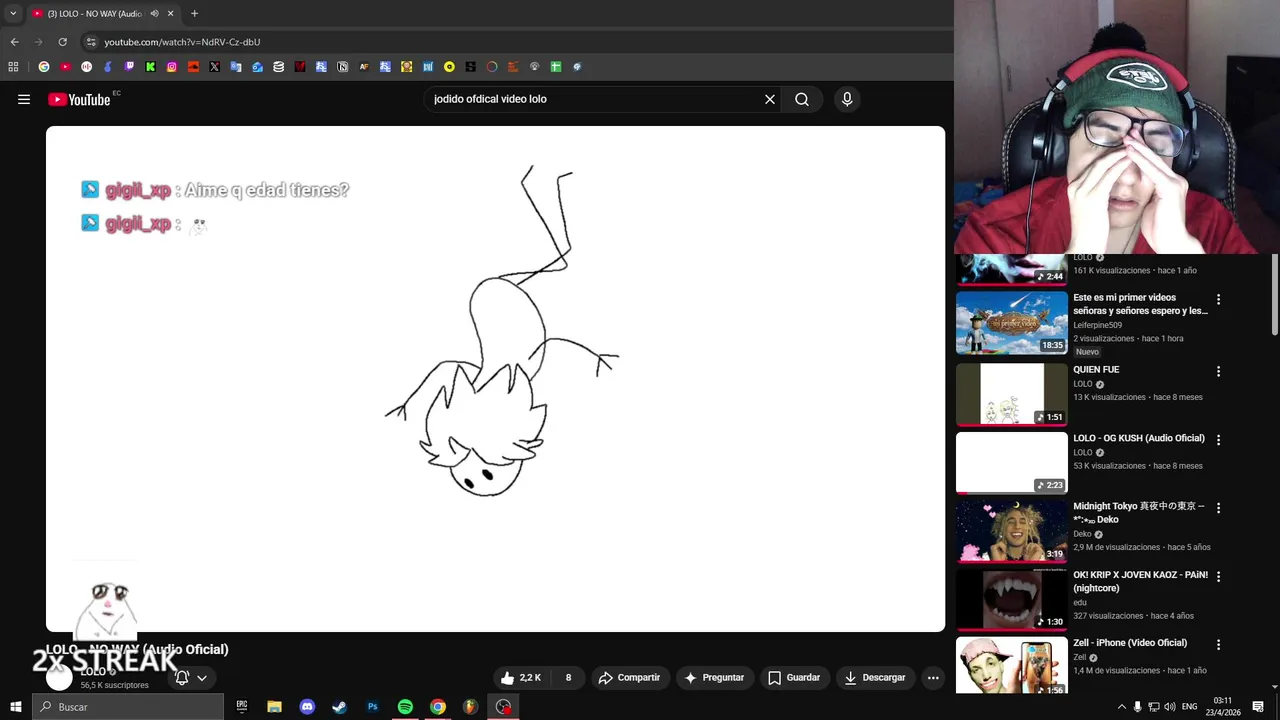Open the Notion bookmark icon
The width and height of the screenshot is (1280, 720).
(342, 67)
